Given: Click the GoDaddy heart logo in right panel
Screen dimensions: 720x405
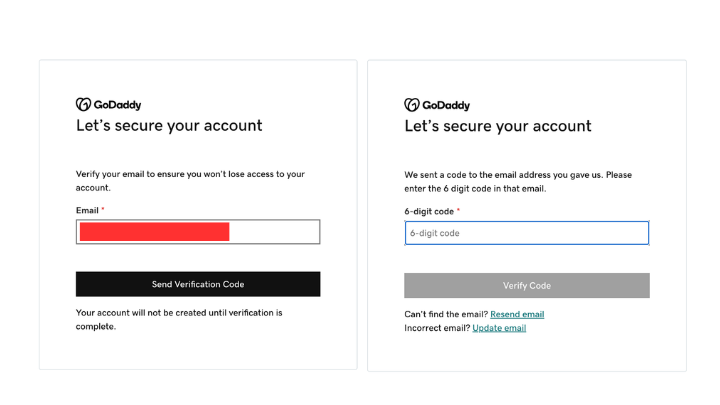Looking at the screenshot, I should click(412, 105).
